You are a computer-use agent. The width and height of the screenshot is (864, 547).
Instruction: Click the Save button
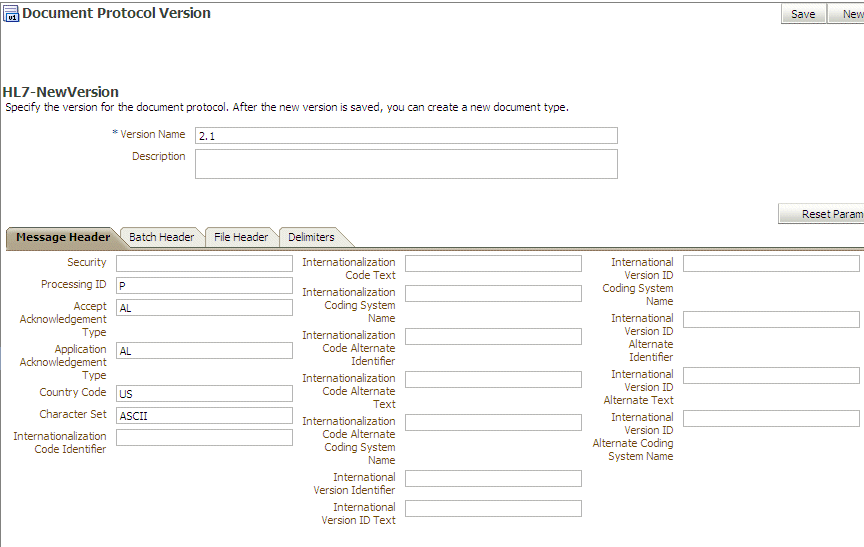coord(802,14)
